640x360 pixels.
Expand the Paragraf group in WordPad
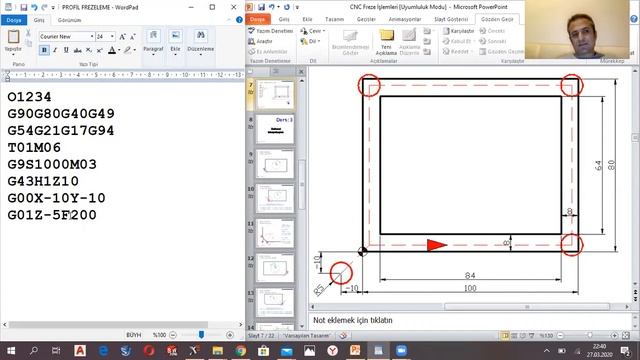[153, 42]
